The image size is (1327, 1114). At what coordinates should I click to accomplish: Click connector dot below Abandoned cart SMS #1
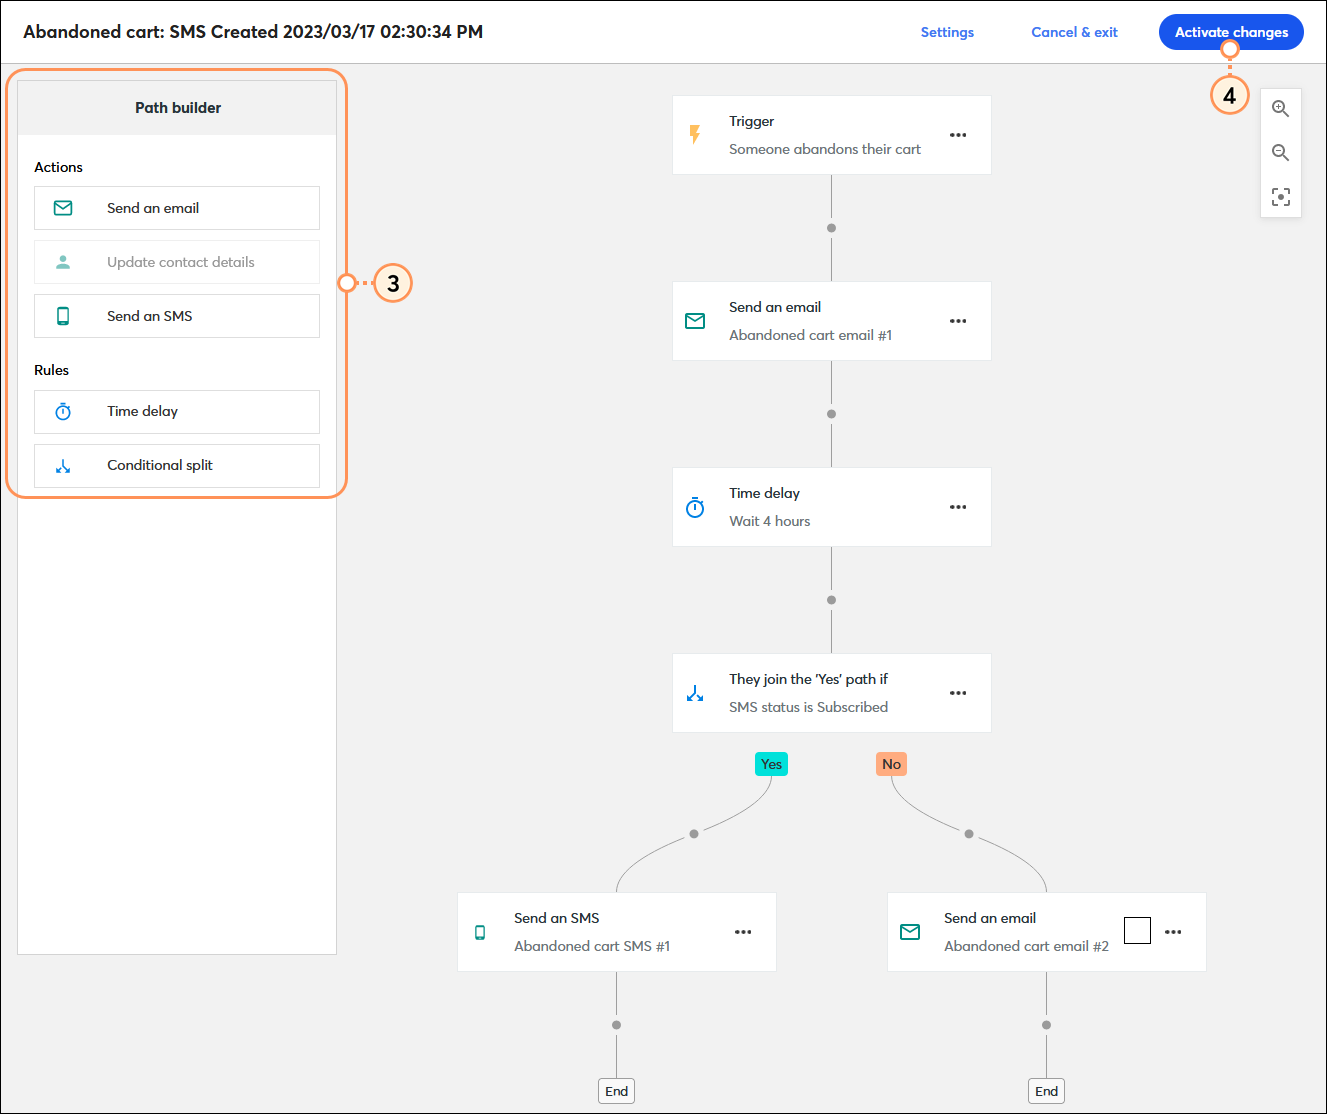point(616,1025)
